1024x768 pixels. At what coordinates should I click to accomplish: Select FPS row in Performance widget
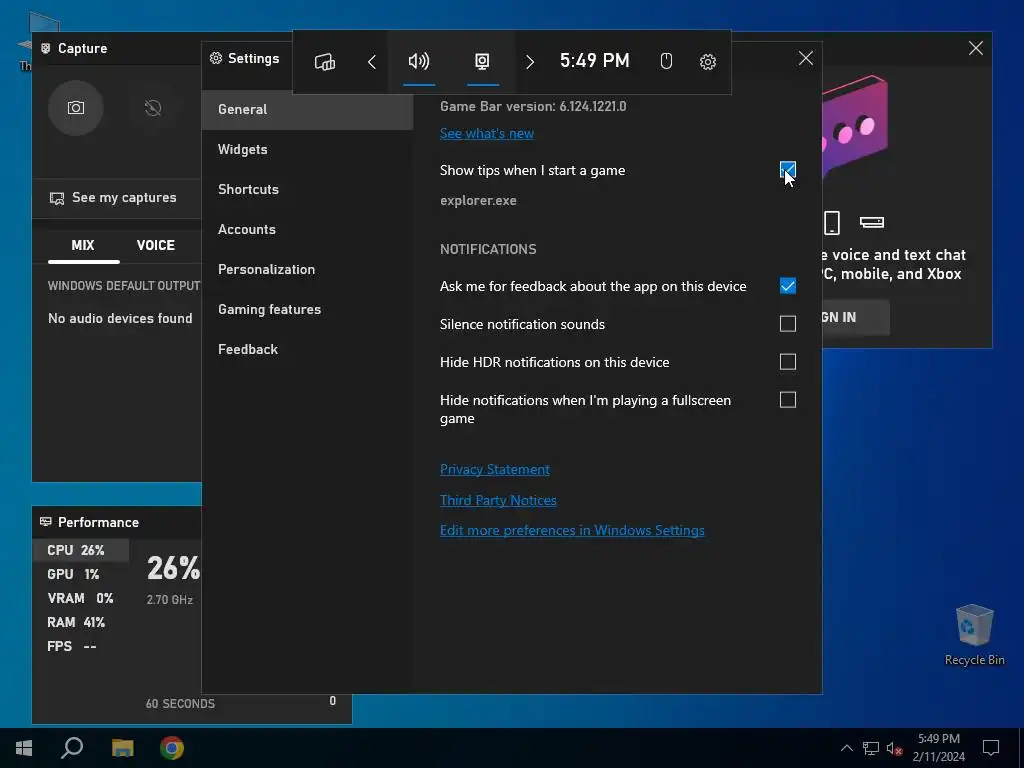point(81,647)
